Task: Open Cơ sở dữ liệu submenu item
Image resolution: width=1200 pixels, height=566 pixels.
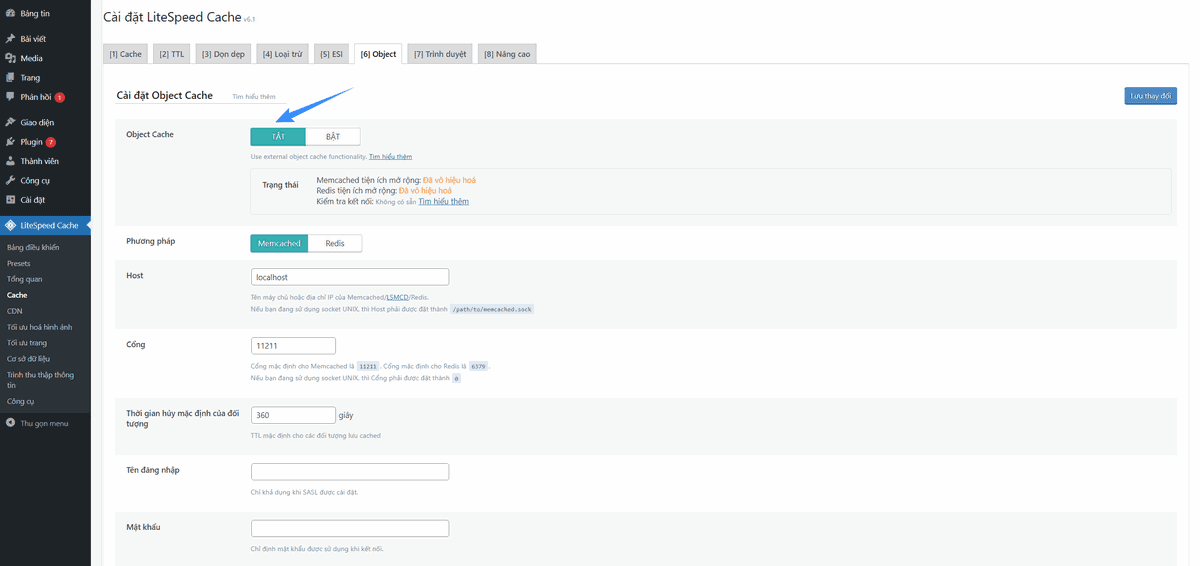Action: [28, 358]
